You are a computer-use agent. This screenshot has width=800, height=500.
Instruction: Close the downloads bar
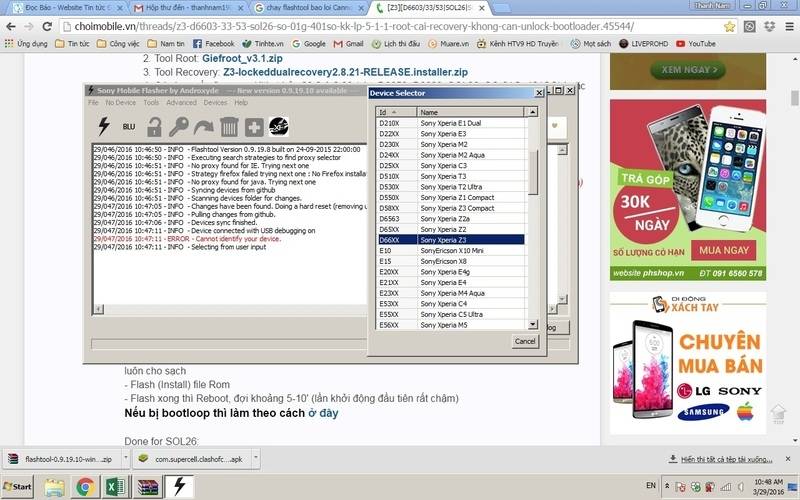pos(788,459)
